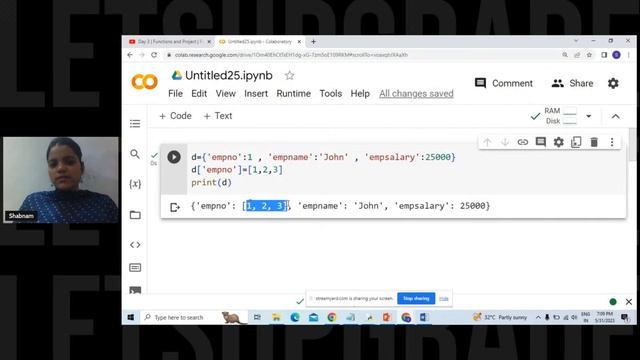Reload the browser page
The height and width of the screenshot is (360, 640).
(154, 55)
